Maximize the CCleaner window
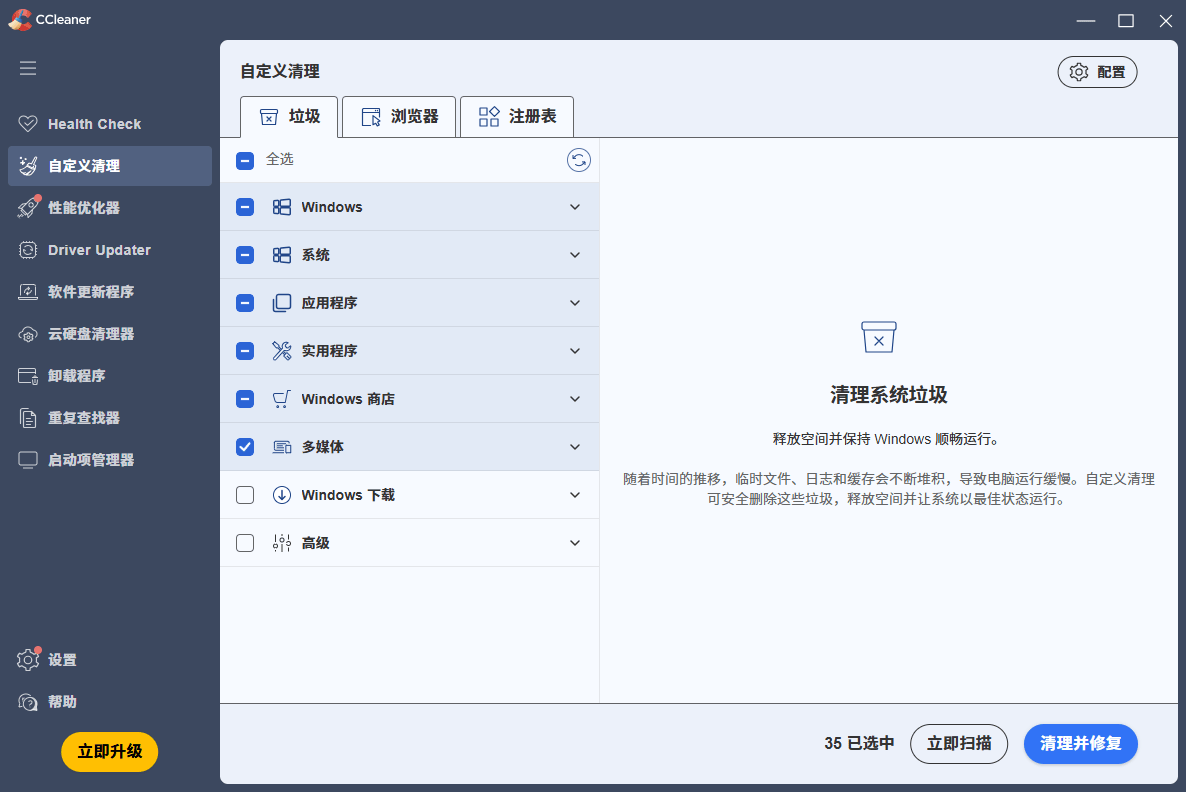Screen dimensions: 1186x792 (x=1126, y=20)
